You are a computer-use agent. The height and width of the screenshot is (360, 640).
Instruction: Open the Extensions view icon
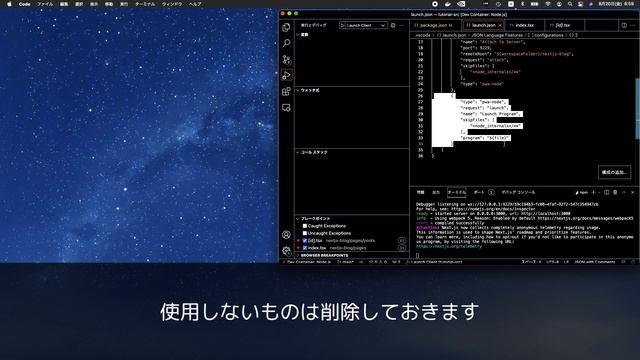[287, 91]
